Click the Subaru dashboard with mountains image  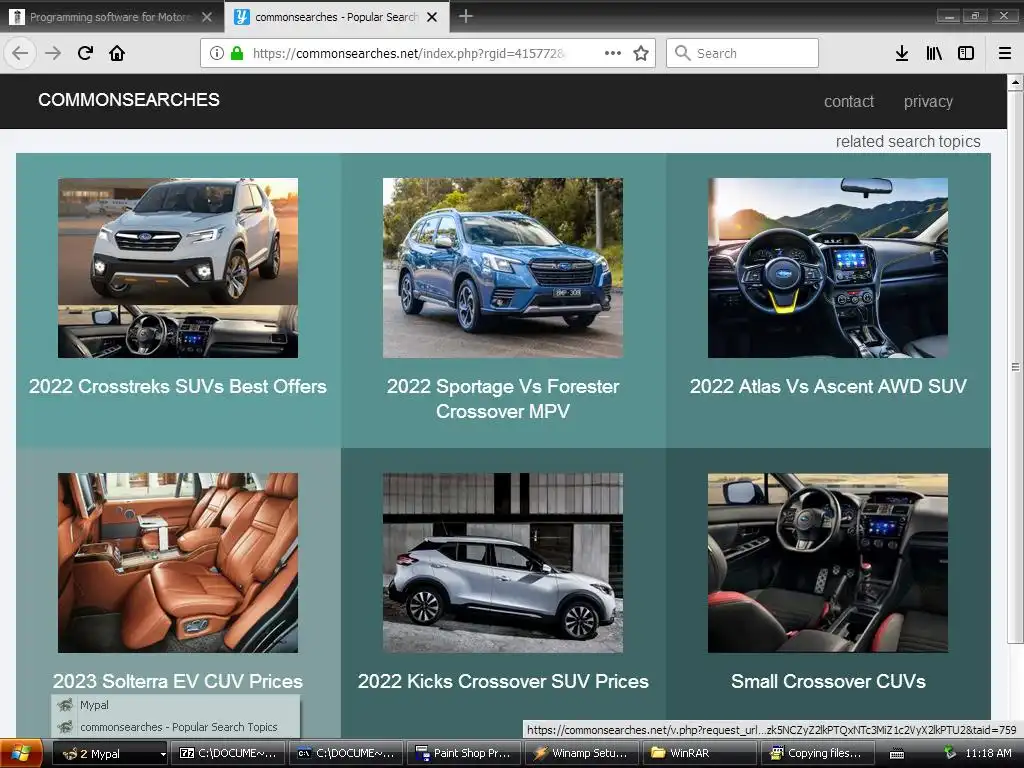coord(828,268)
